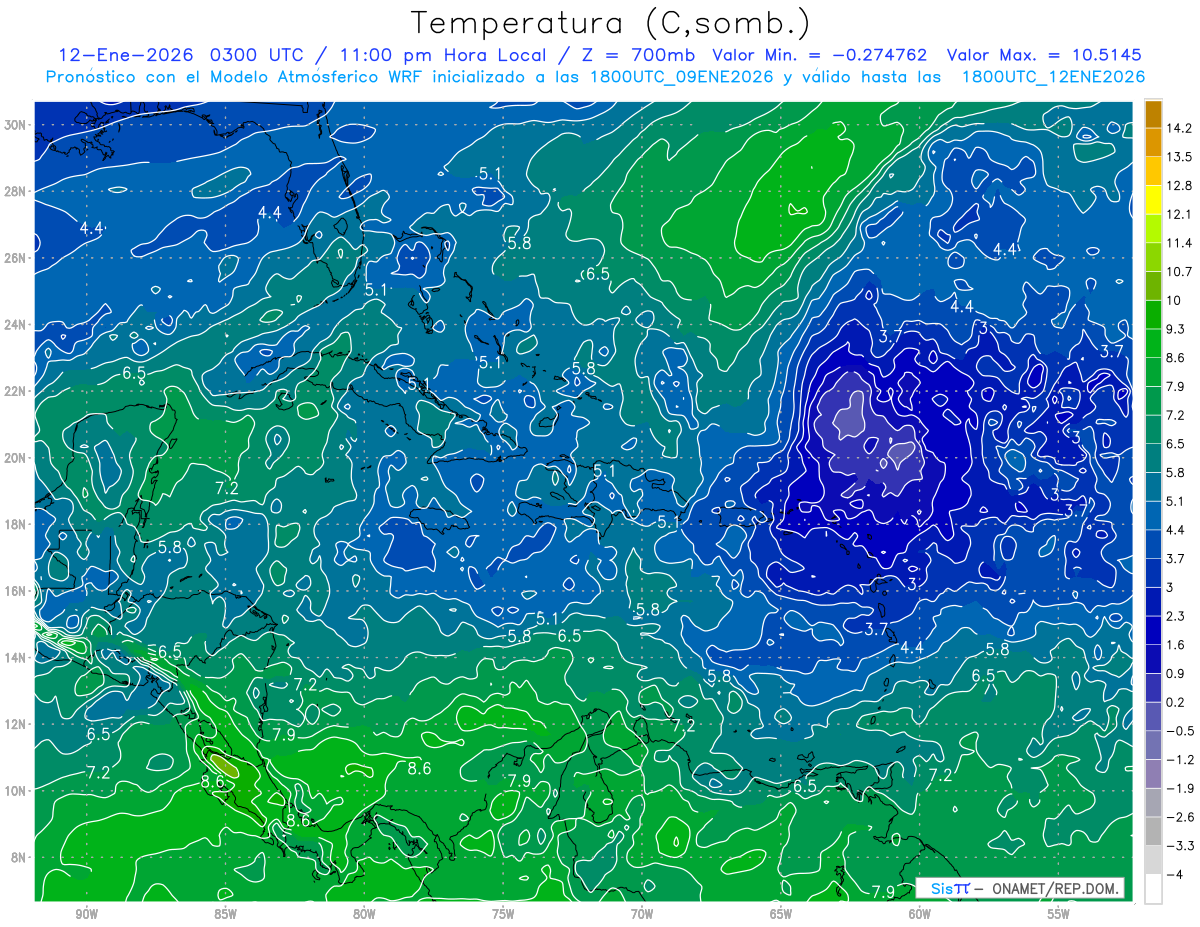The width and height of the screenshot is (1200, 927).
Task: Click the 85W longitude axis label
Action: click(x=225, y=914)
